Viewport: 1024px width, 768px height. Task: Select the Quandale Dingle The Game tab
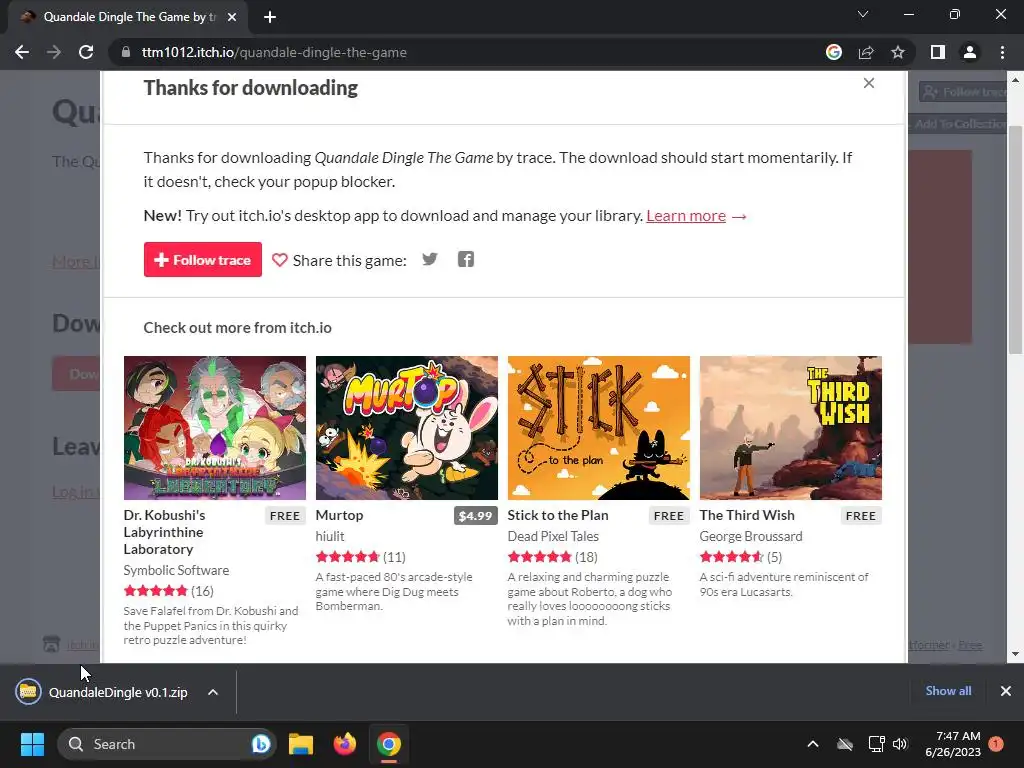[128, 17]
